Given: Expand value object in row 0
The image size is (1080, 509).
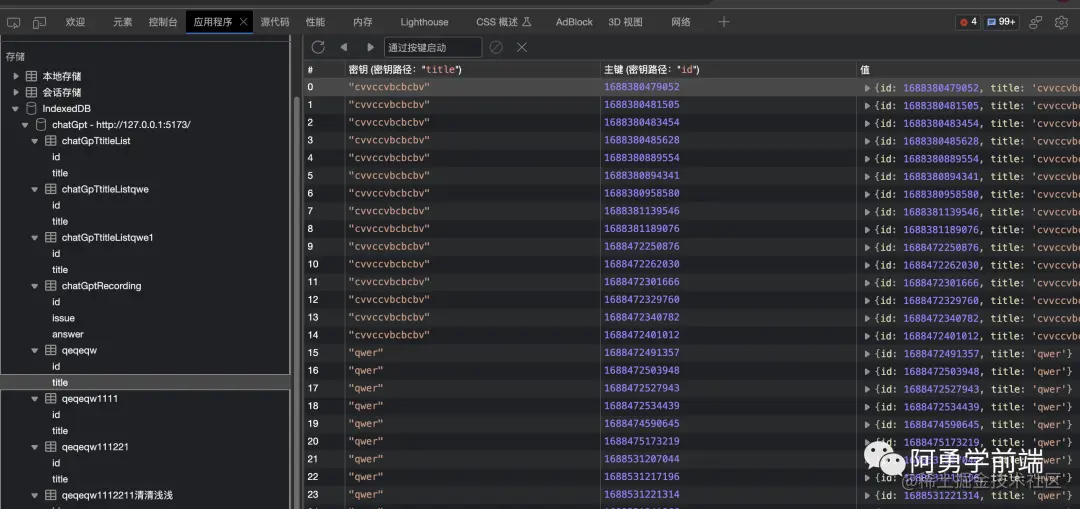Looking at the screenshot, I should [x=868, y=88].
